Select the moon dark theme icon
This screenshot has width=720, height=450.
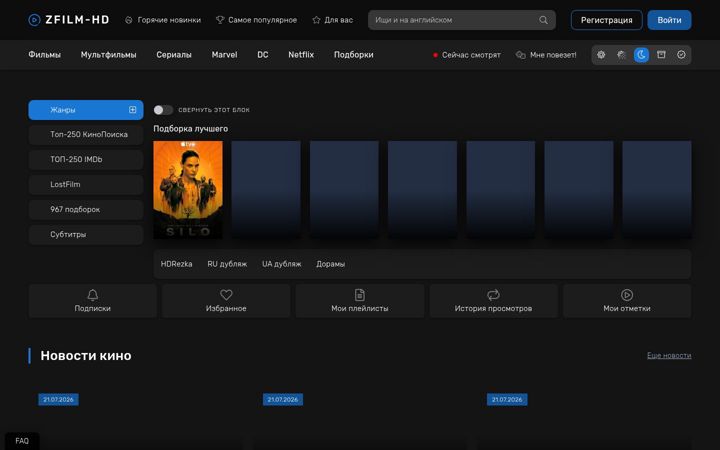point(641,55)
